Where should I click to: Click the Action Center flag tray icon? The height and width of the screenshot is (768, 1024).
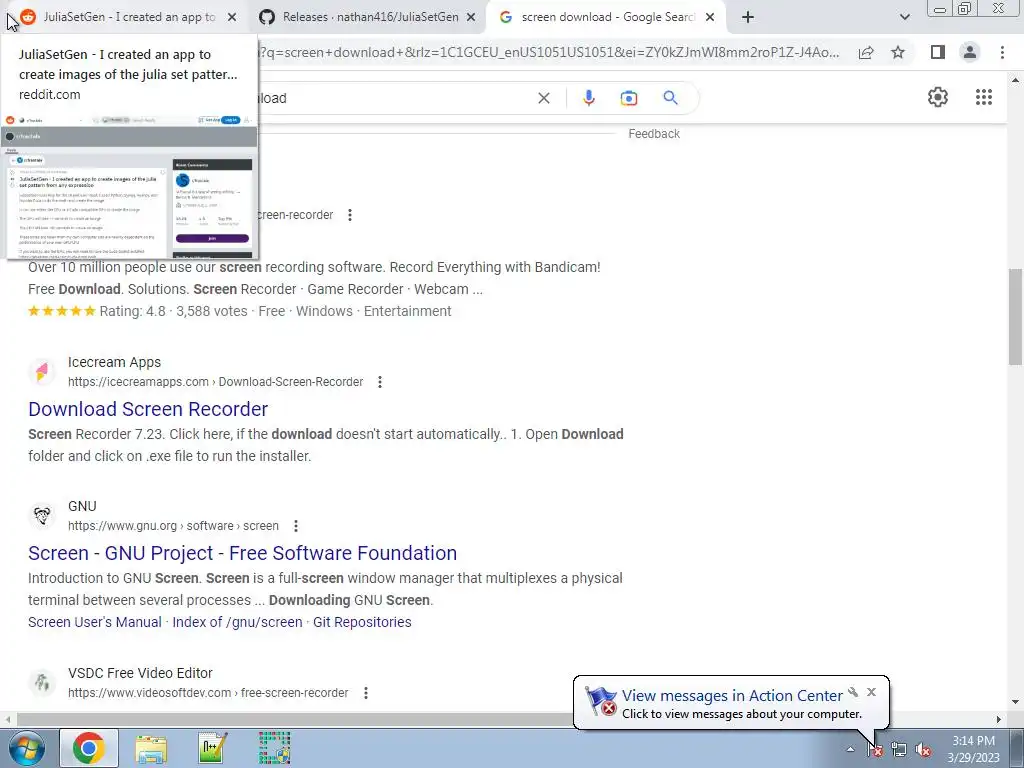(875, 750)
